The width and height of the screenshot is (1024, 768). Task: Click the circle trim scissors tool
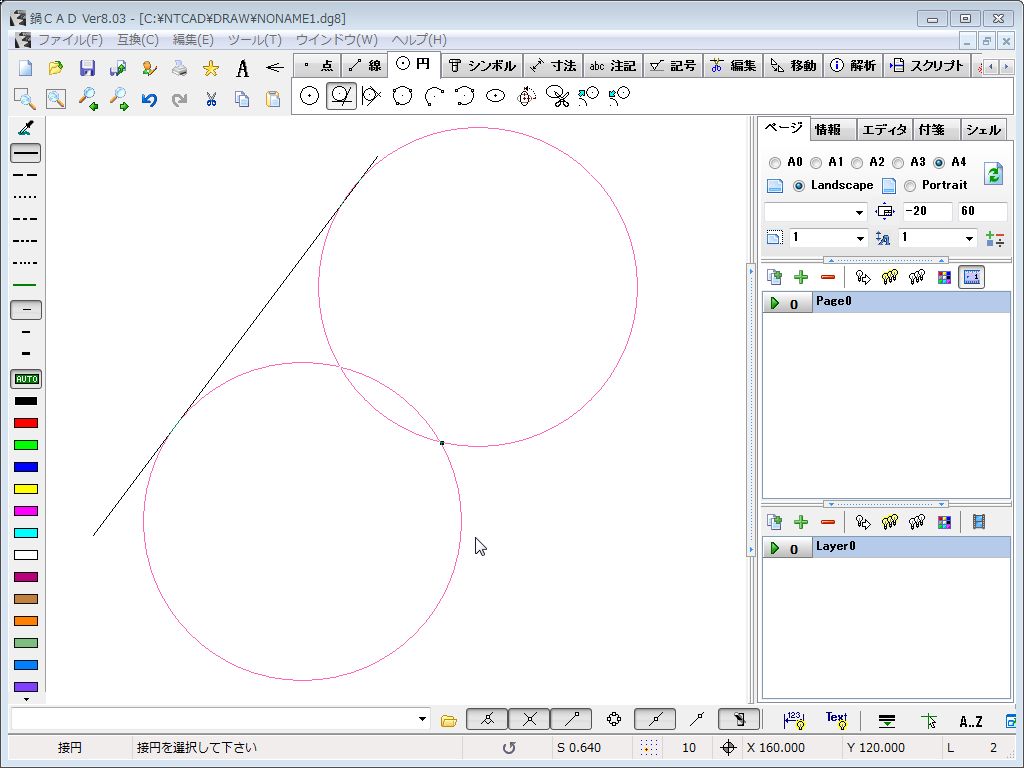pos(557,96)
